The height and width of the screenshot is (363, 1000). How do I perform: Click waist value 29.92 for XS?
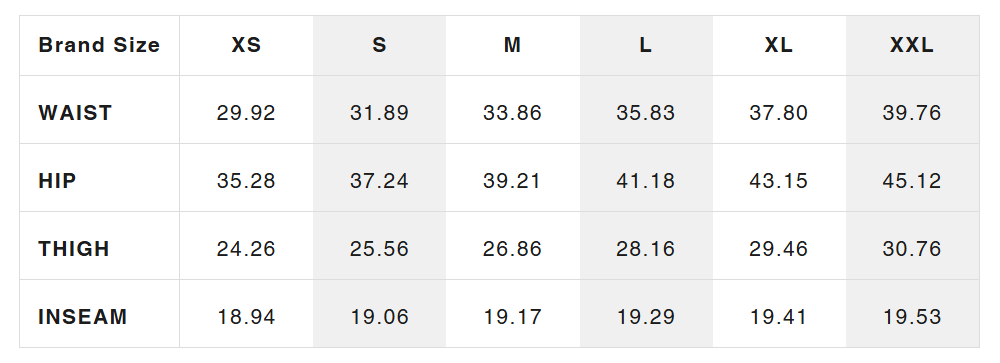tap(246, 113)
